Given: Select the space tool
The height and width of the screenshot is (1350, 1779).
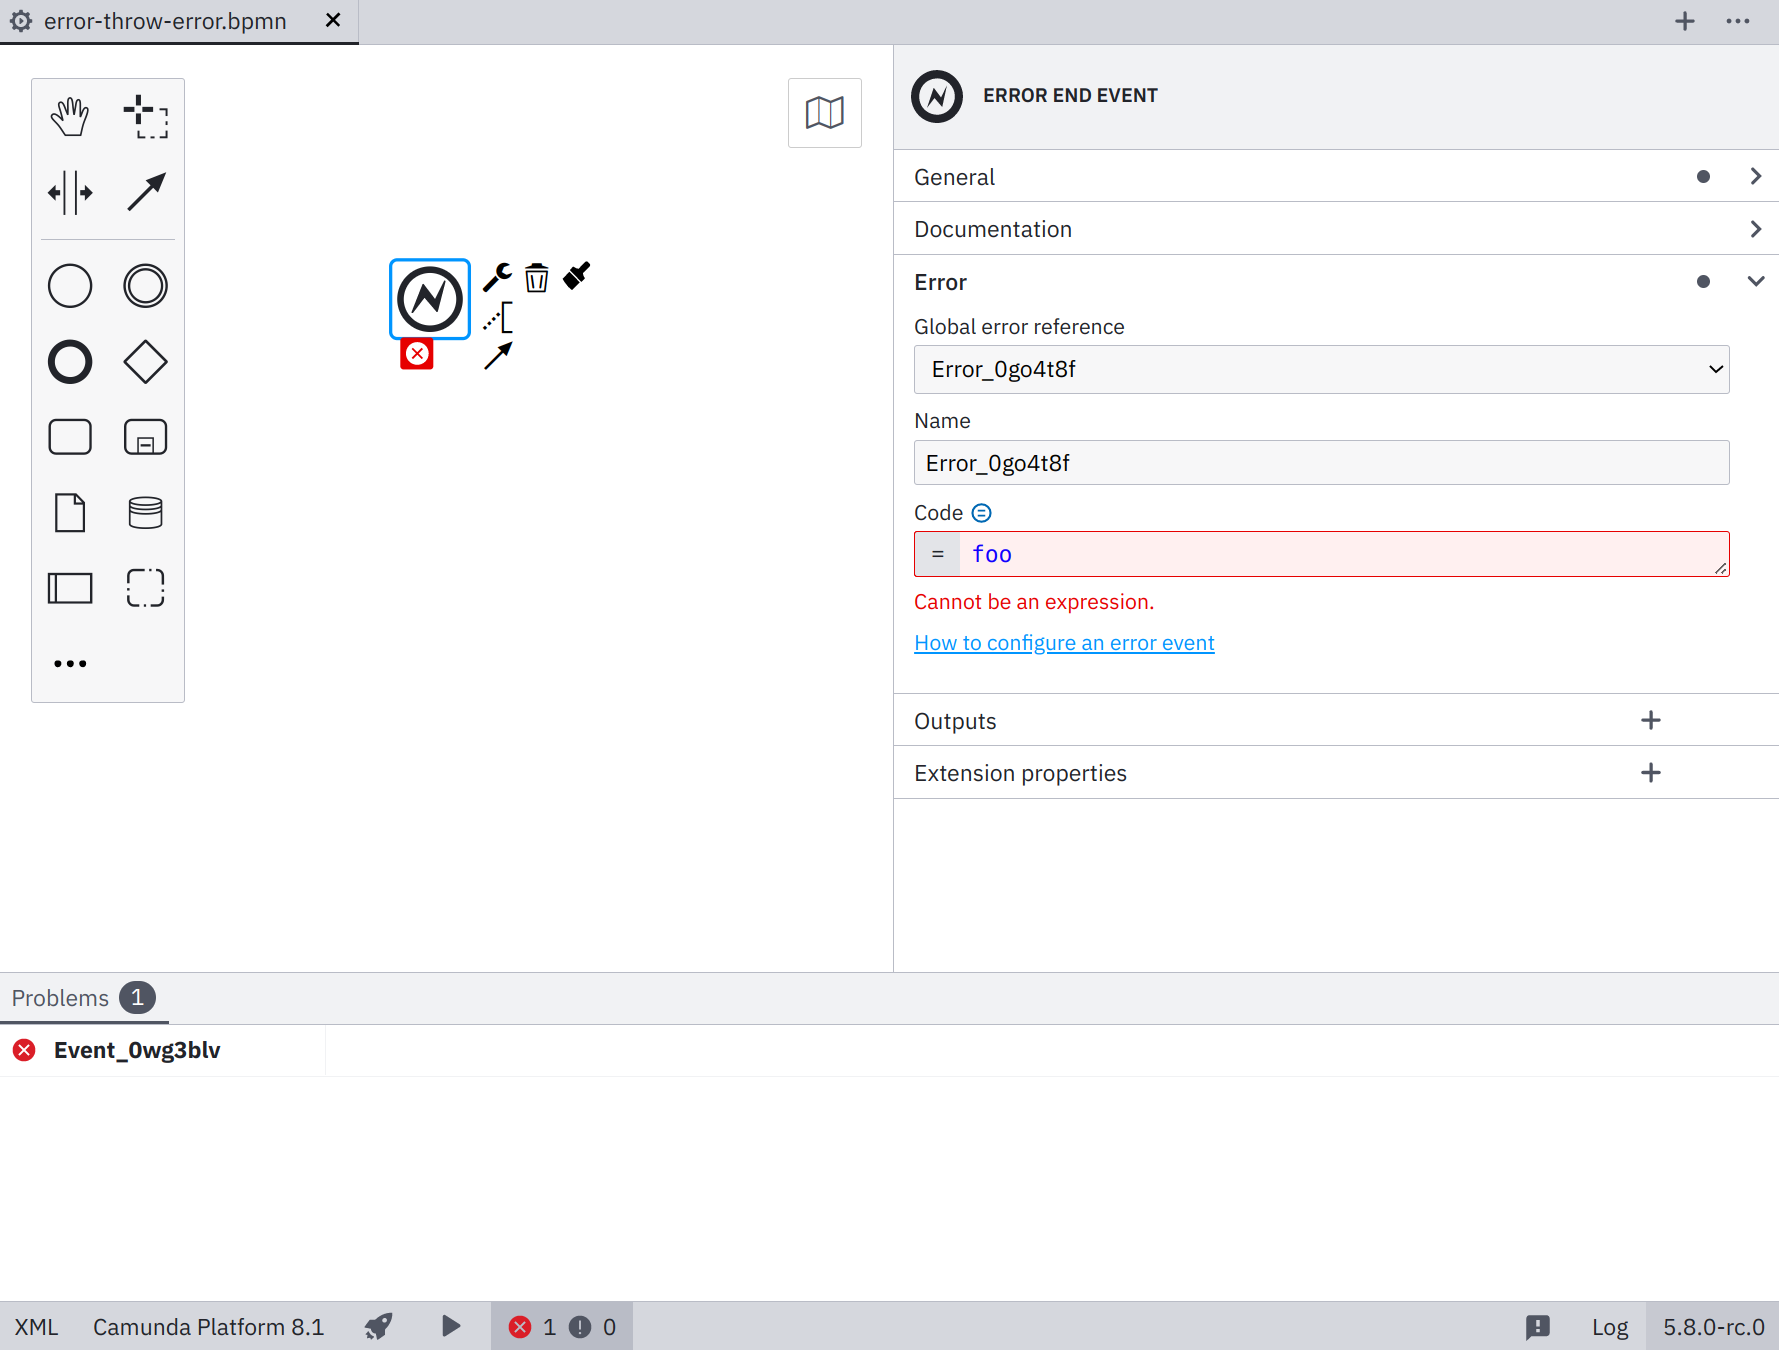Looking at the screenshot, I should (69, 191).
